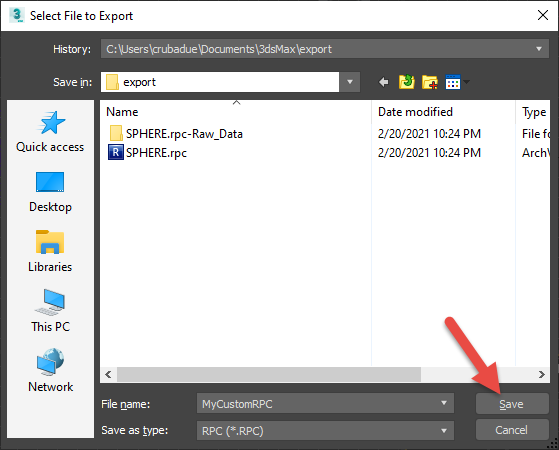Viewport: 559px width, 450px height.
Task: Click the SPHERE.rpc date modified cell
Action: (429, 153)
